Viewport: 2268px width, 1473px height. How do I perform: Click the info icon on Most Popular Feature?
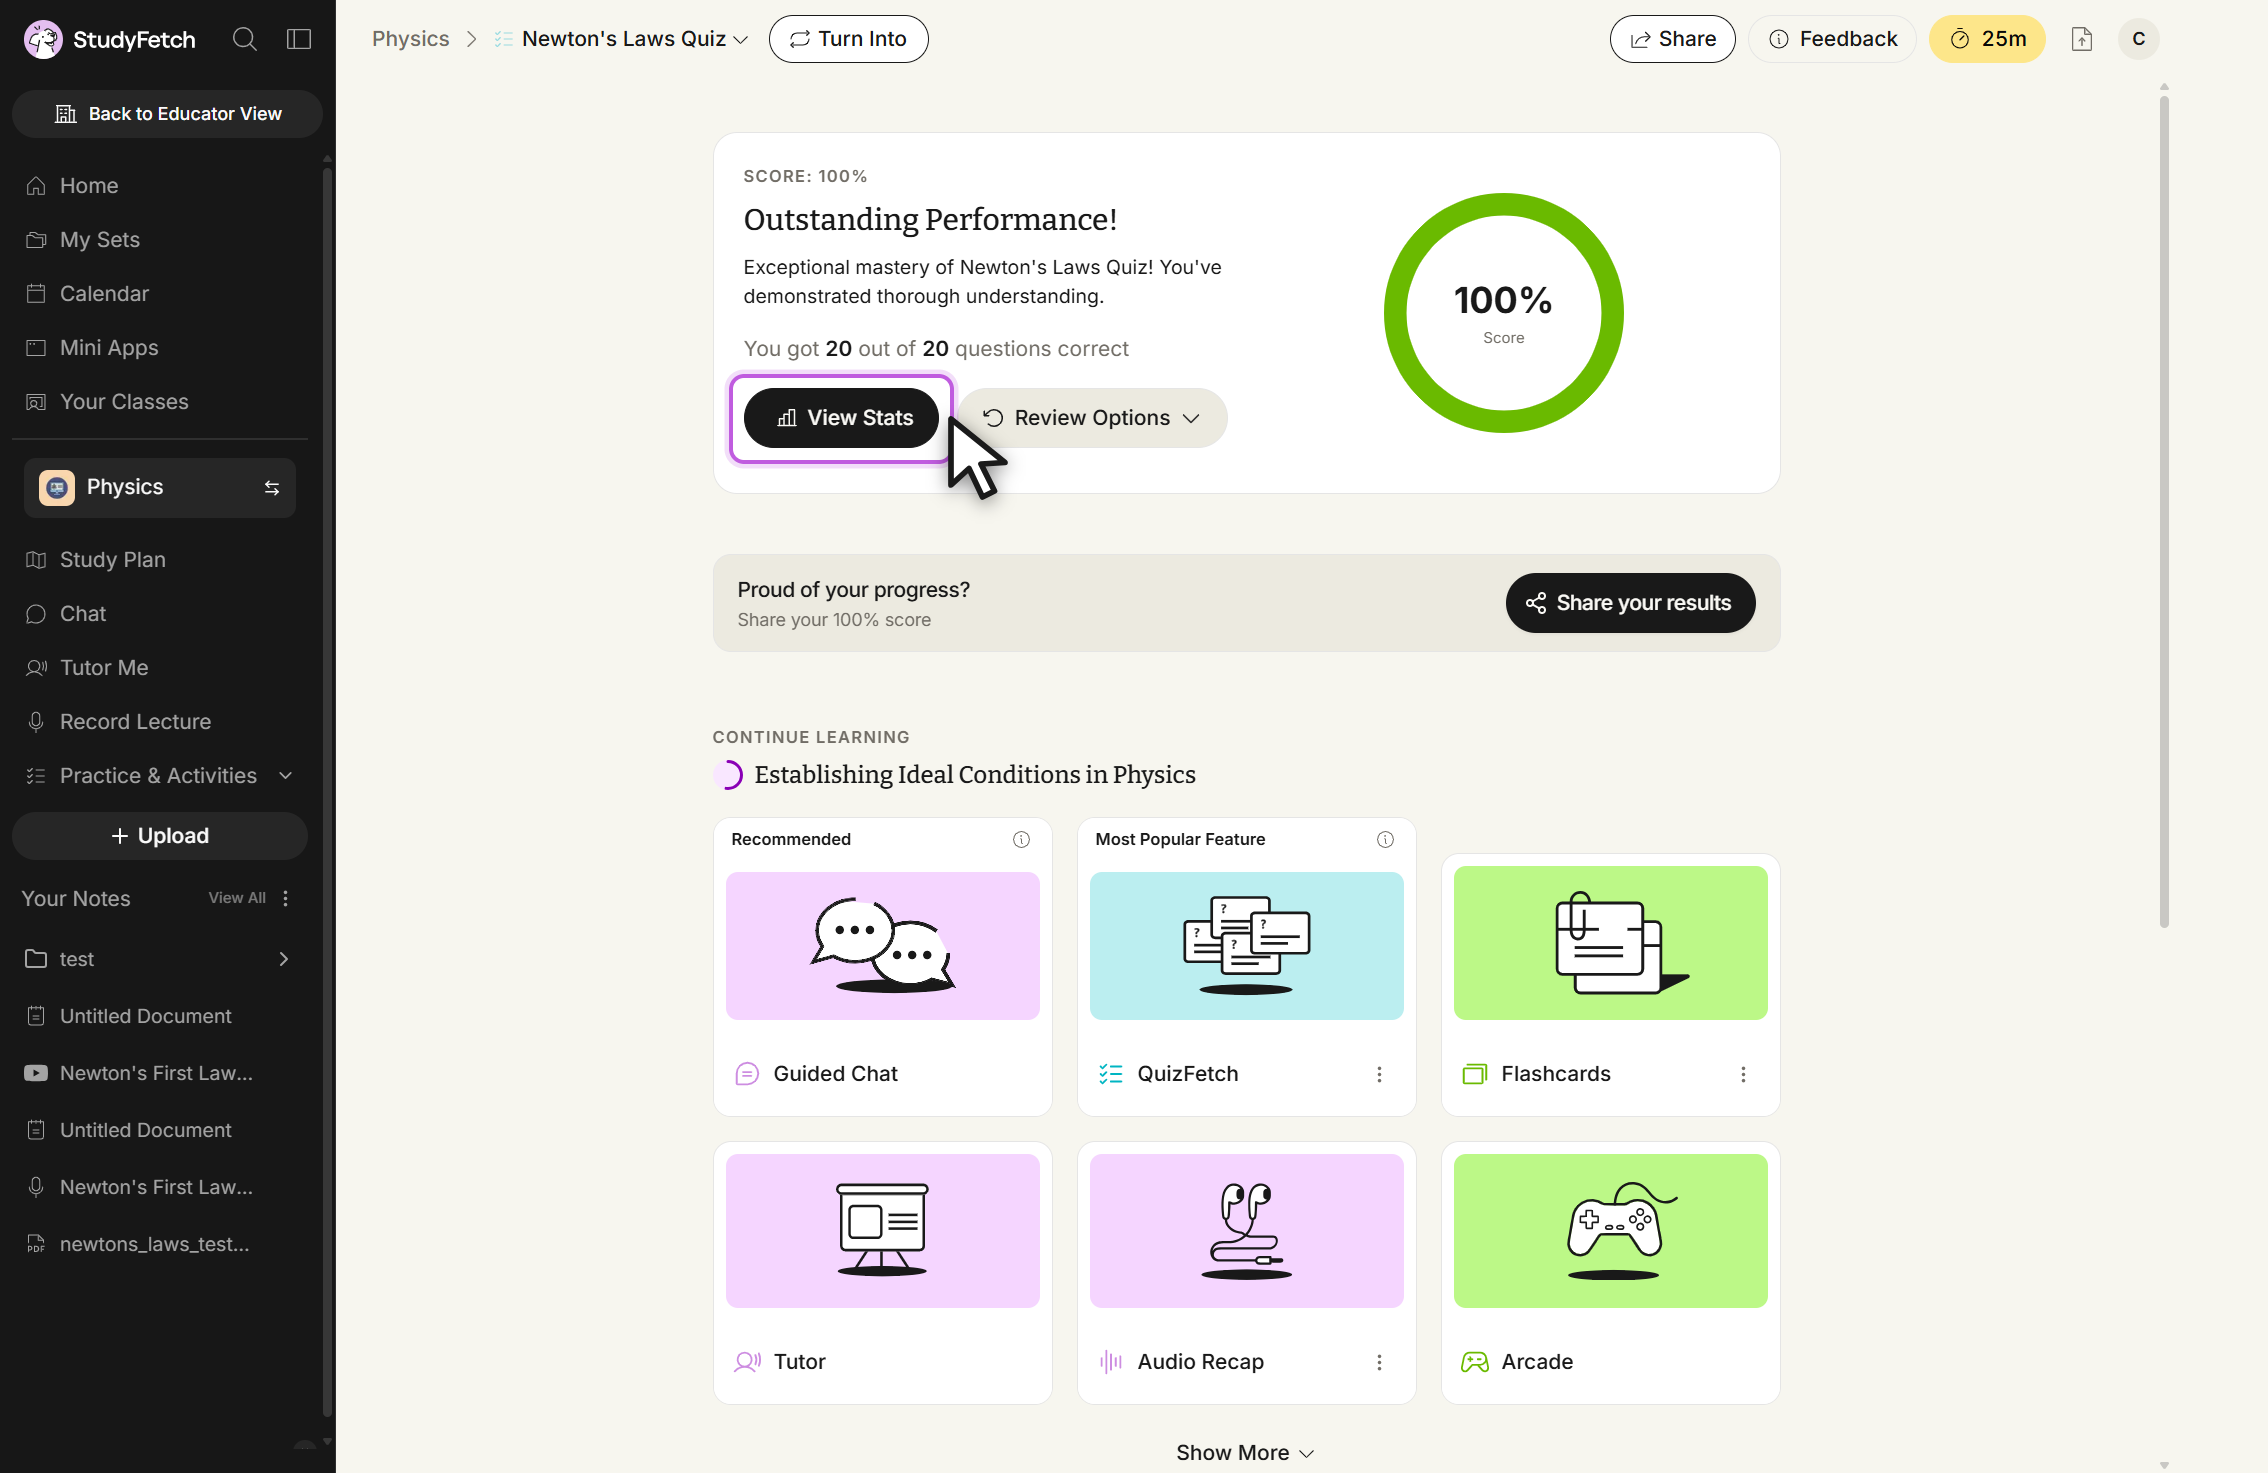point(1385,840)
